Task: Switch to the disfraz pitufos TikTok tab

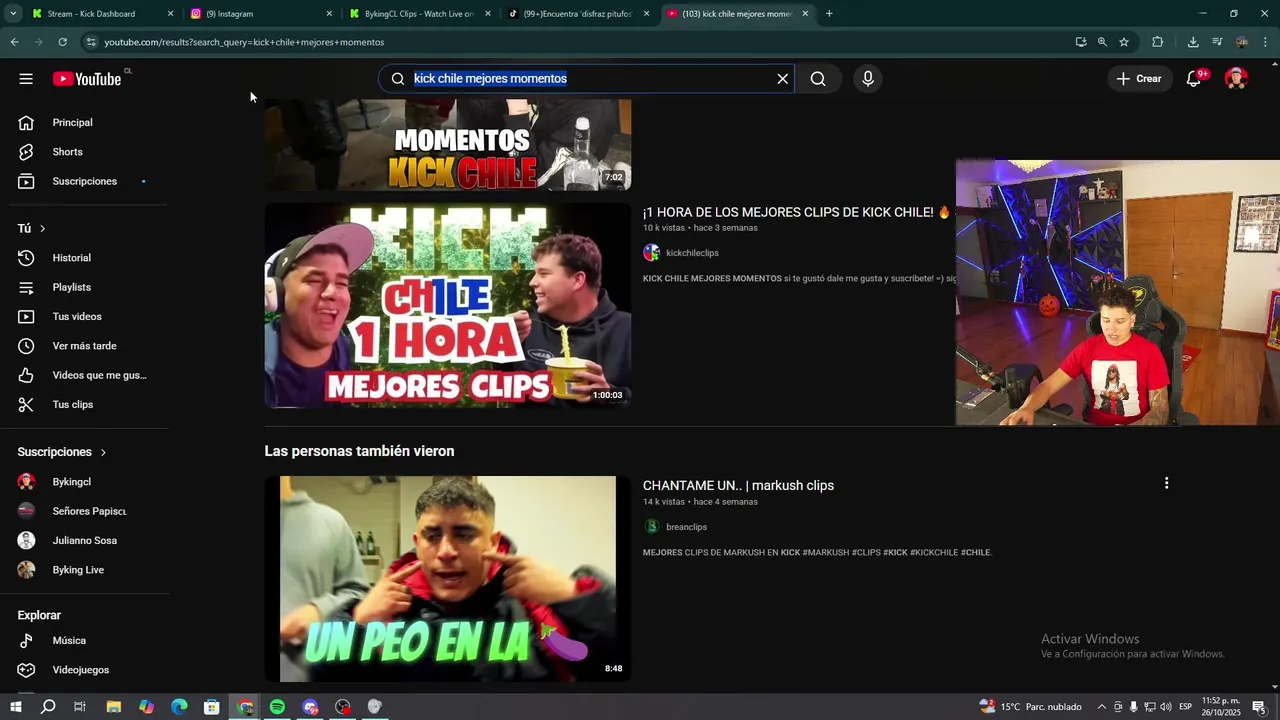Action: click(579, 14)
